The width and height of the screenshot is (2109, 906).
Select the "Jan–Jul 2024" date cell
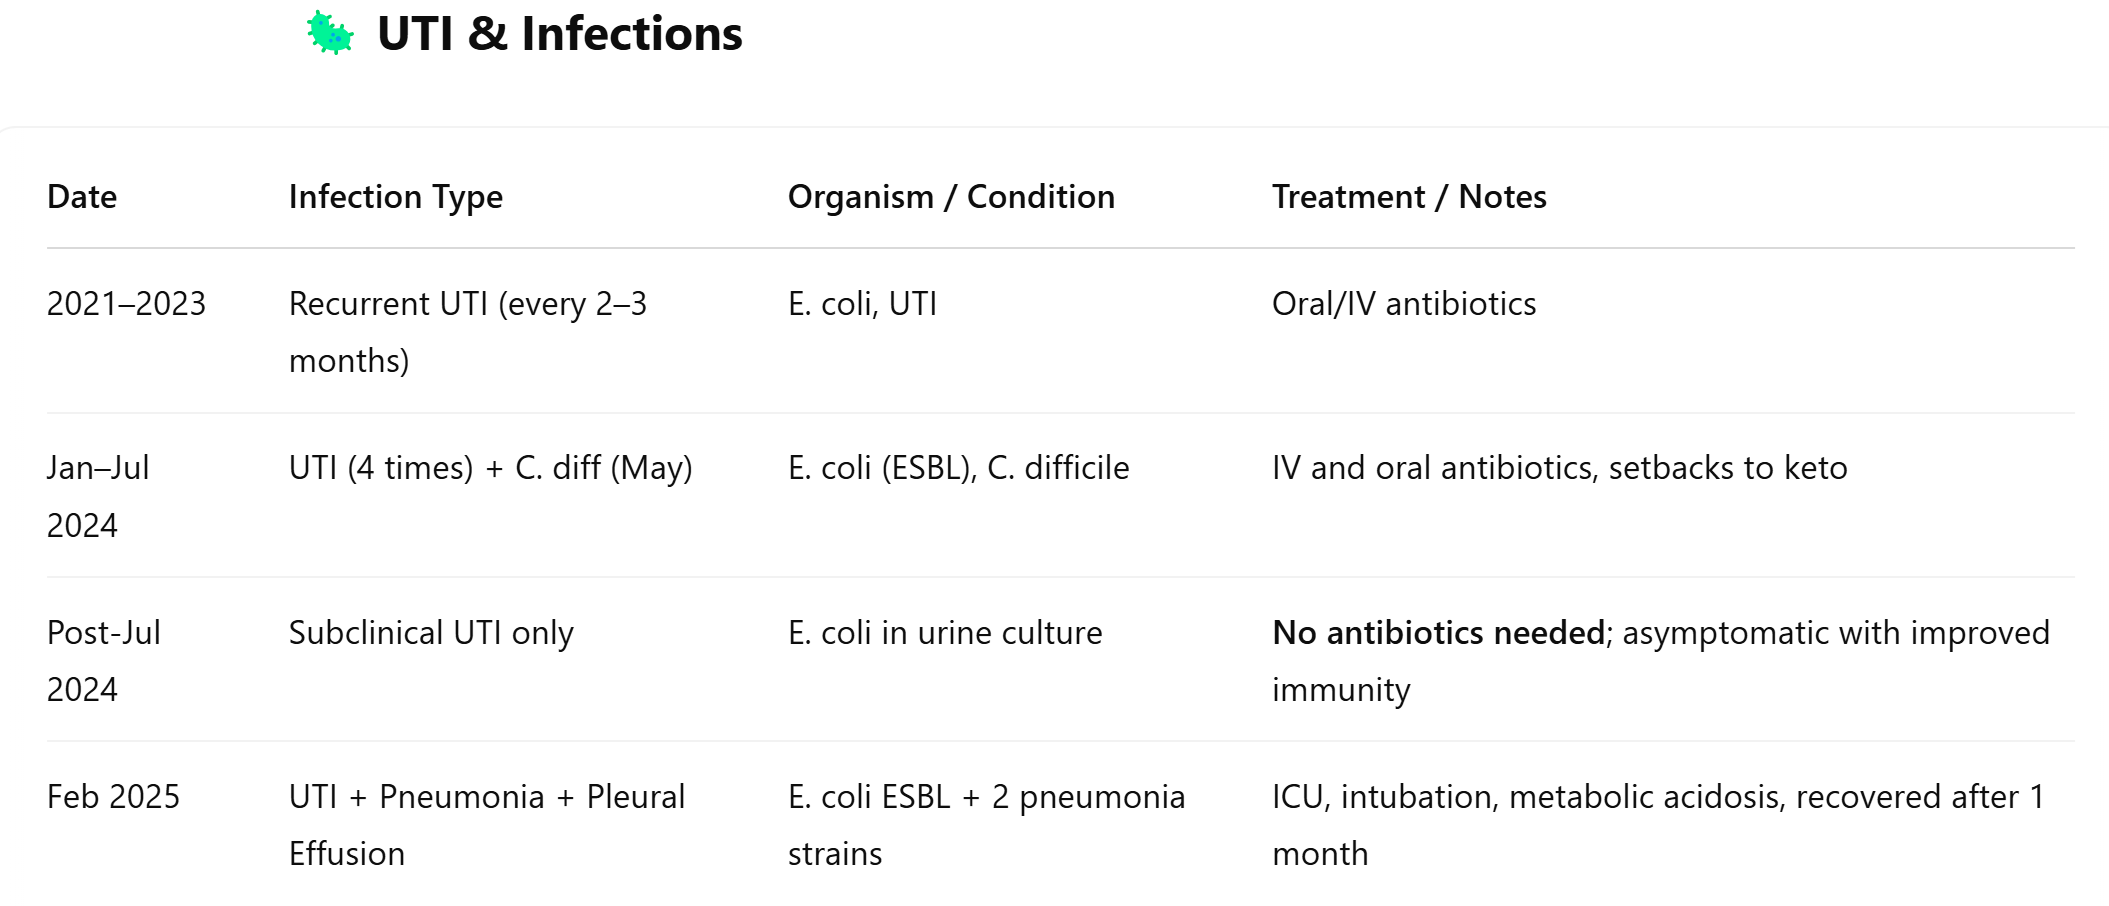coord(98,496)
